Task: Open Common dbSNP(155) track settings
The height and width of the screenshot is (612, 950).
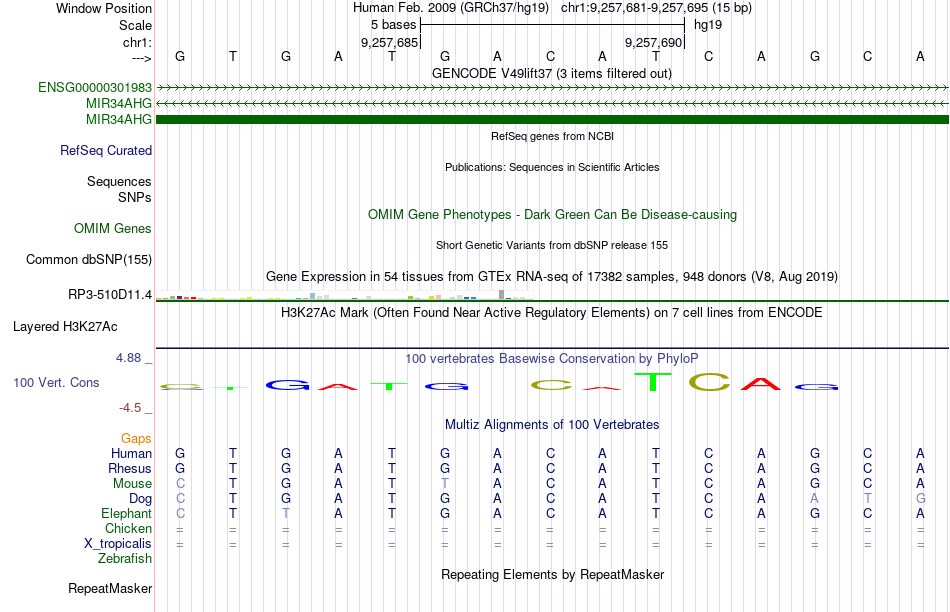Action: [89, 259]
